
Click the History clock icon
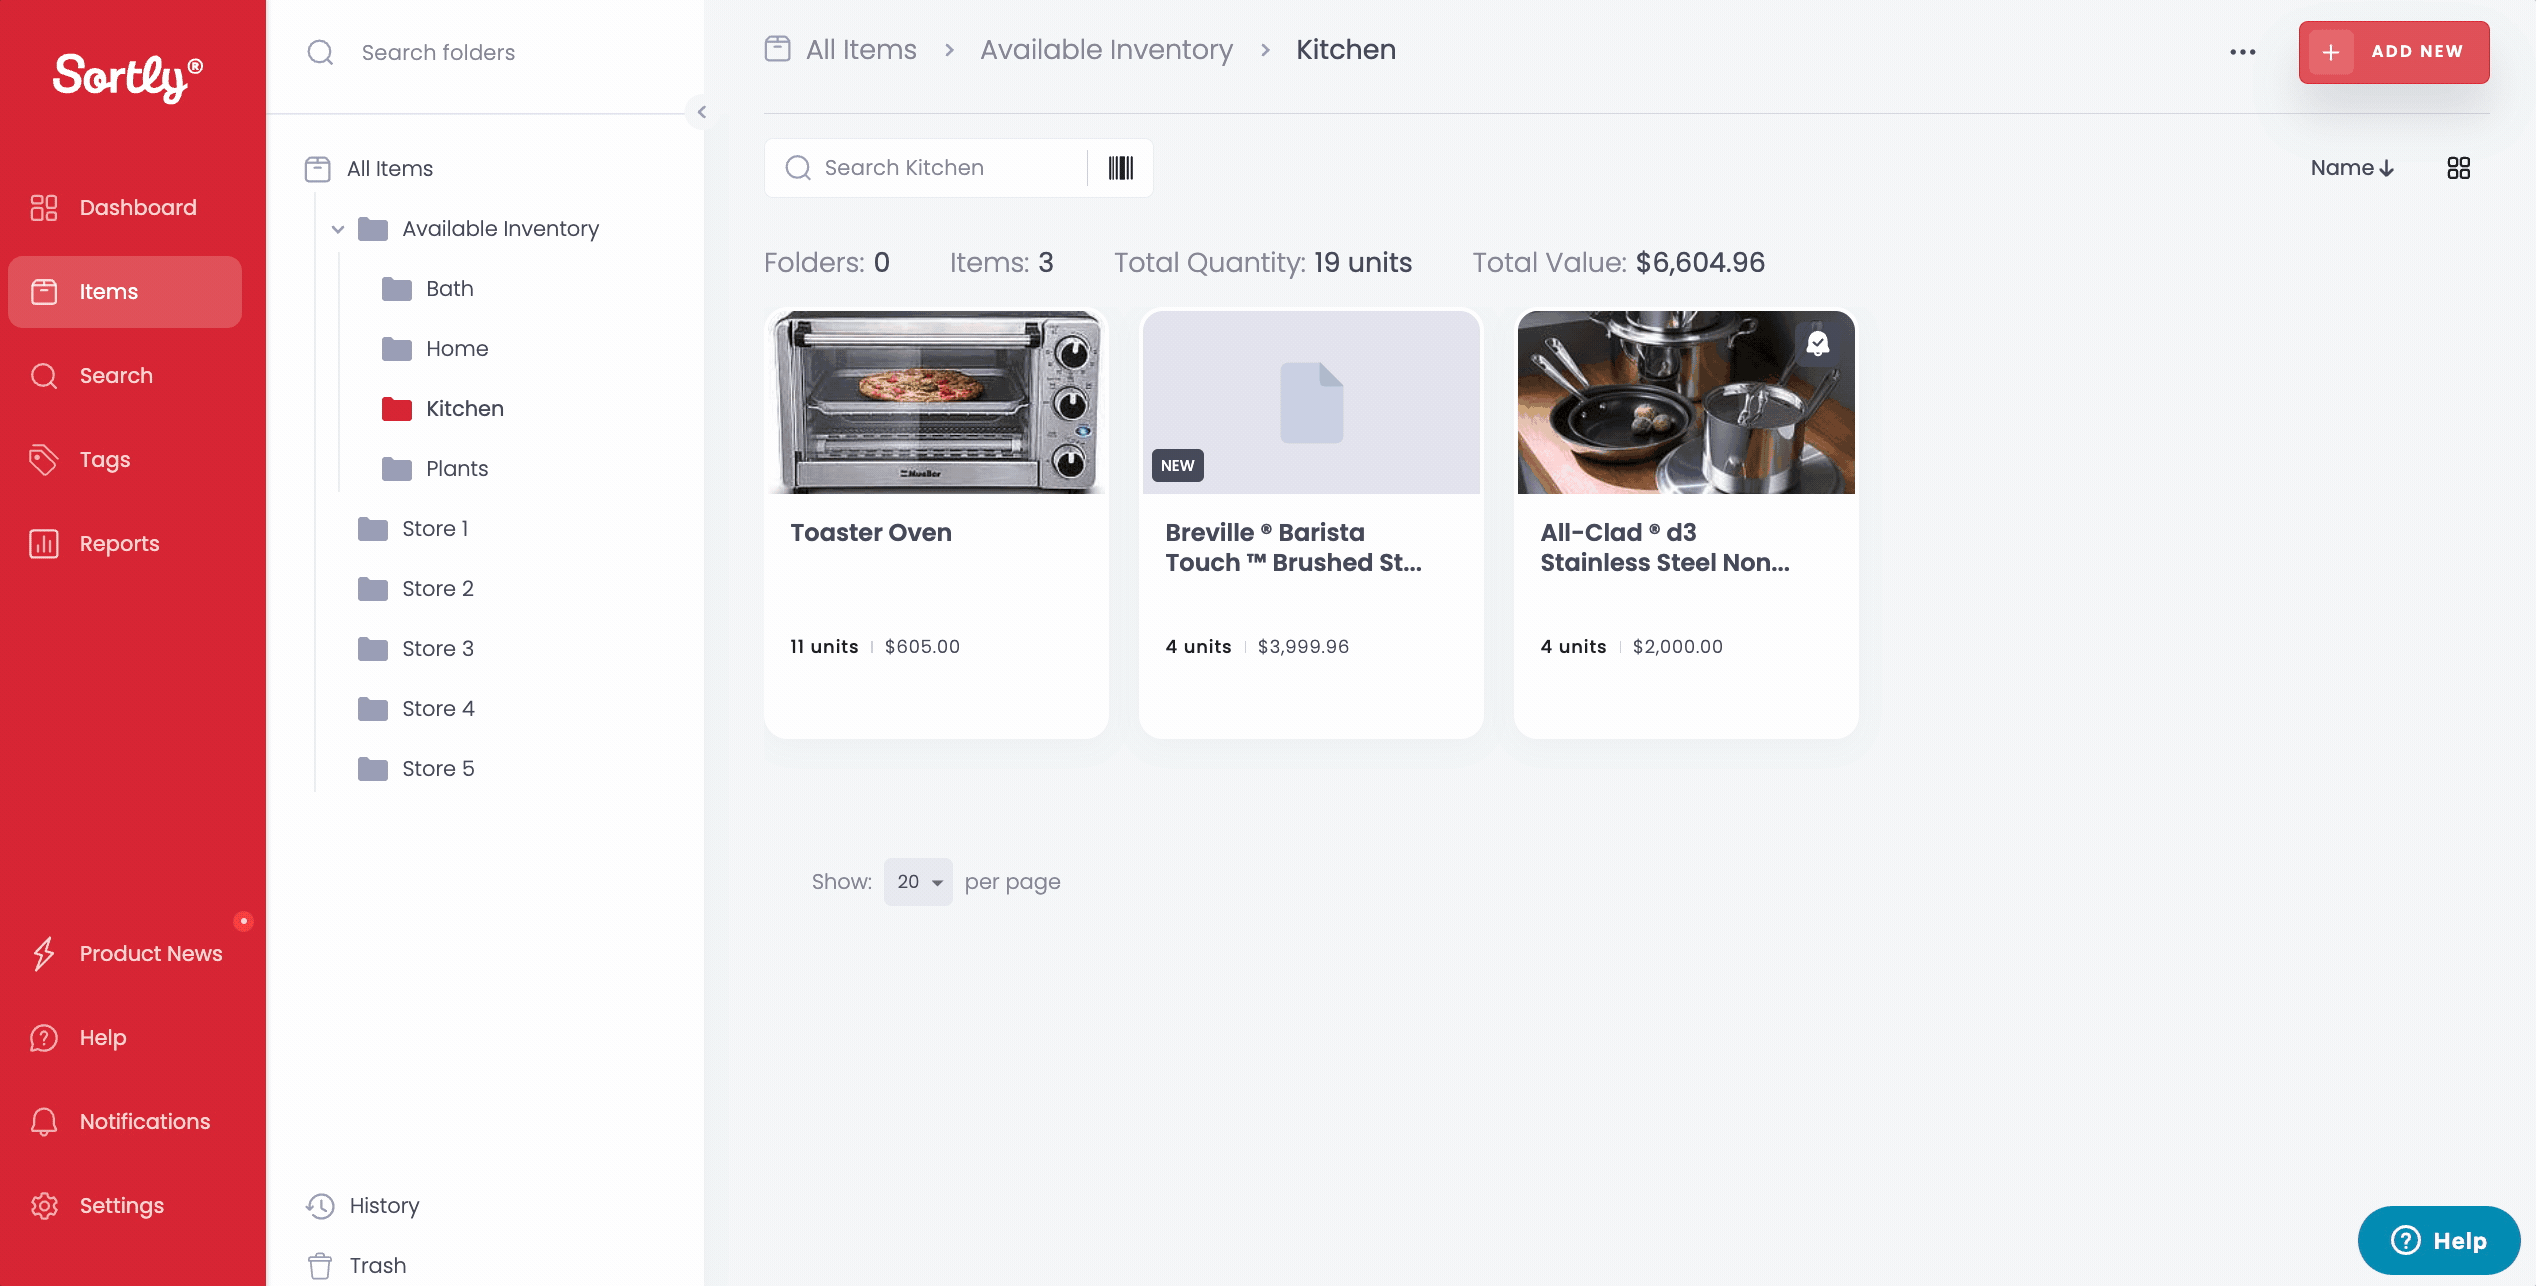pyautogui.click(x=320, y=1206)
